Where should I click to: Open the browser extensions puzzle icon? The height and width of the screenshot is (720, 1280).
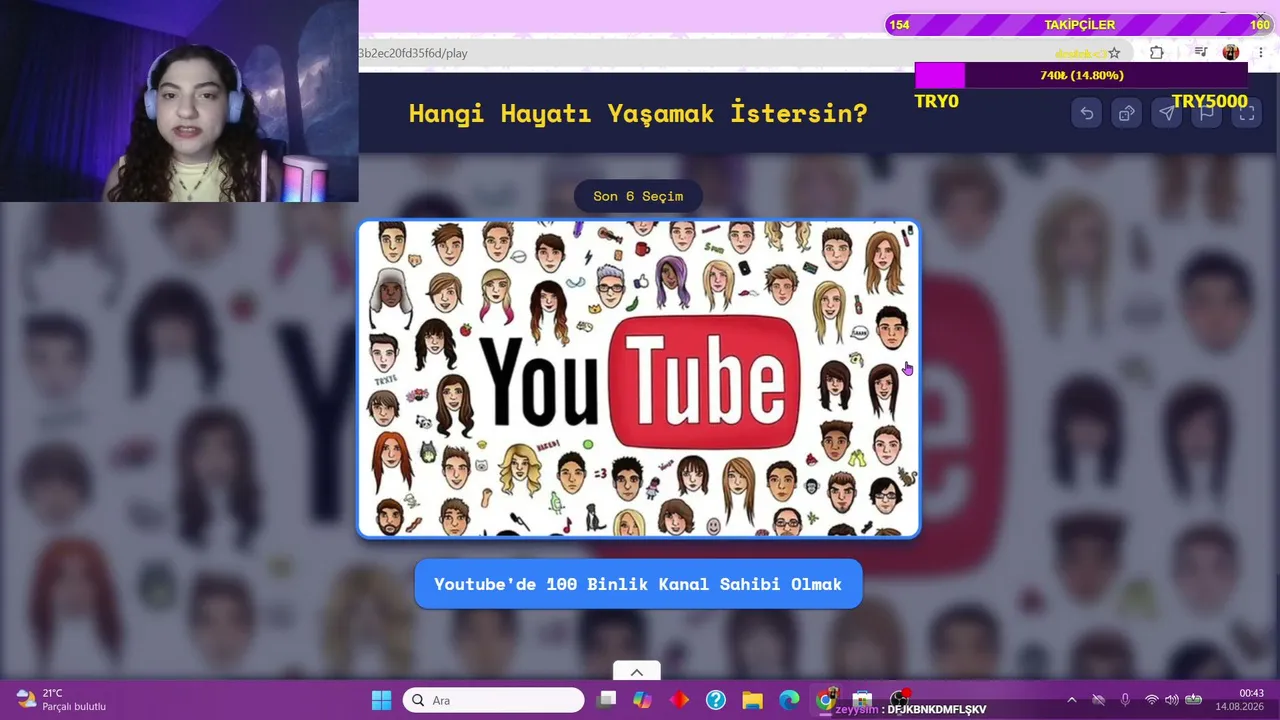pos(1157,53)
